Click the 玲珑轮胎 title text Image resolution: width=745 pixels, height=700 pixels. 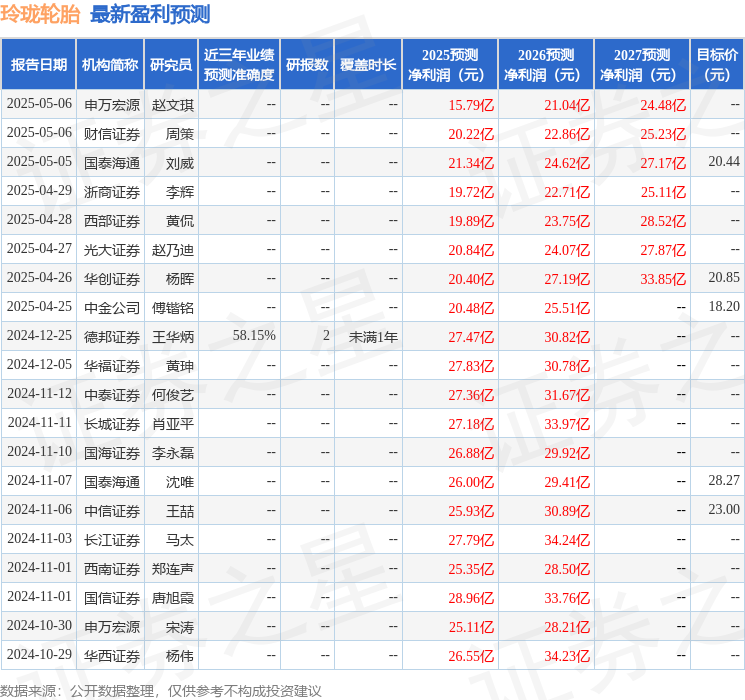[40, 14]
